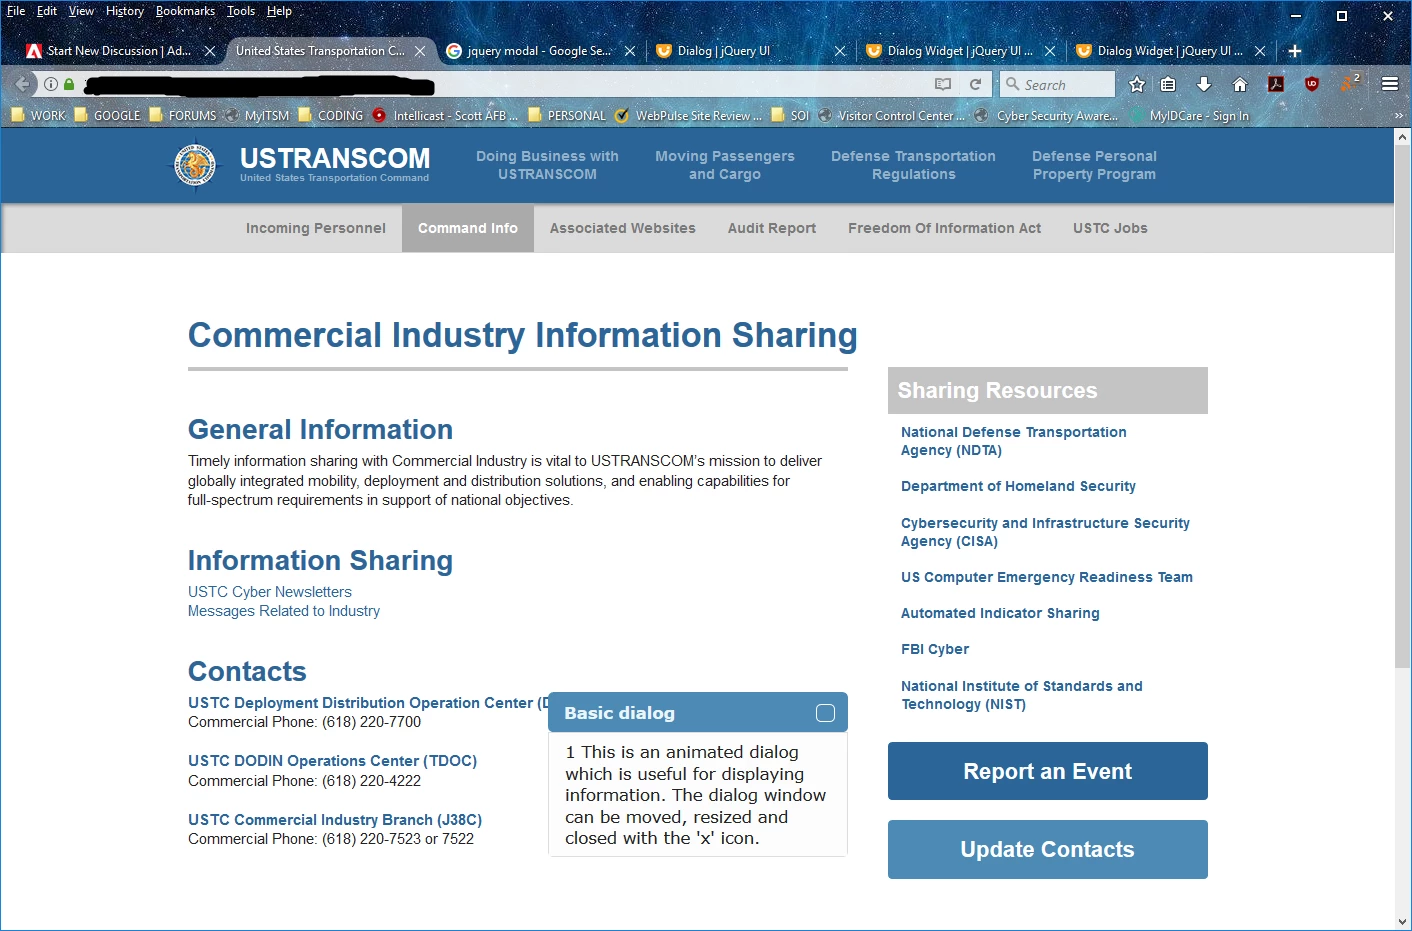The image size is (1412, 931).
Task: Open the Cyber Security Awareness bookmark
Action: click(1046, 116)
